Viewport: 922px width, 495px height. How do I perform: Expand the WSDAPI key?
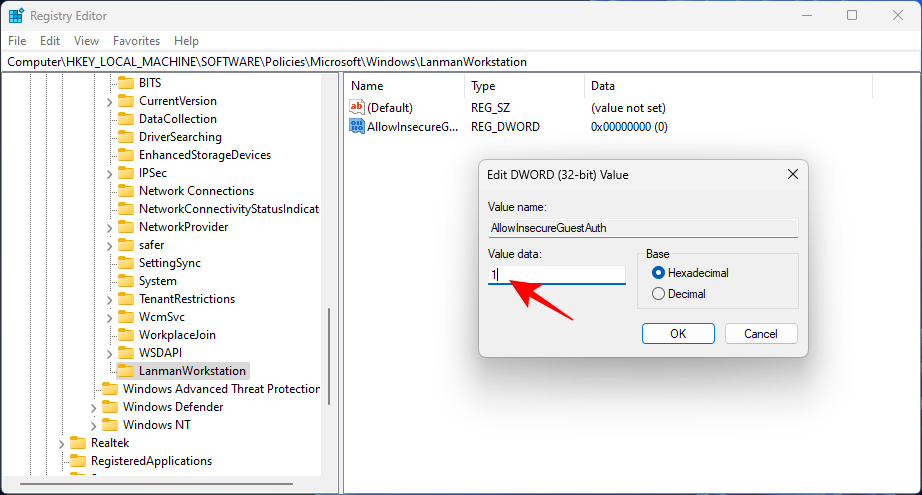pyautogui.click(x=109, y=354)
